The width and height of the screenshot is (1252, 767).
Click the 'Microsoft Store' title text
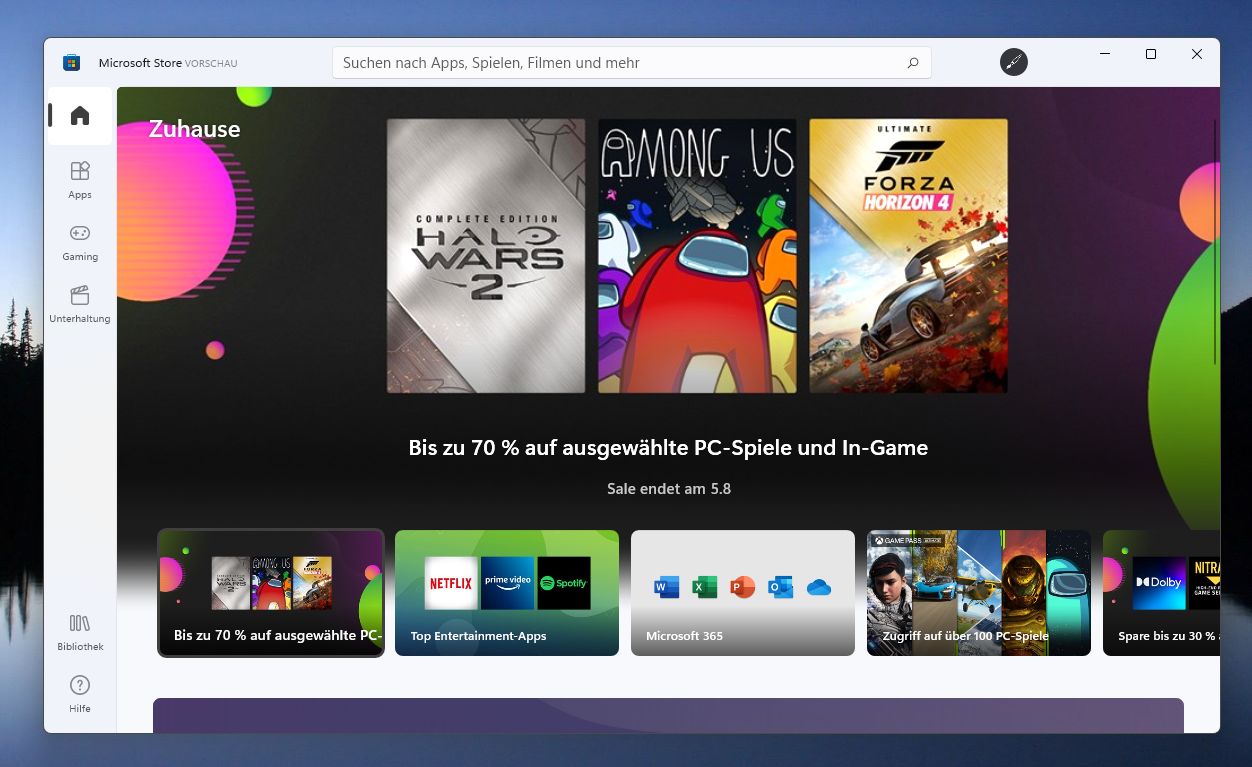click(140, 63)
